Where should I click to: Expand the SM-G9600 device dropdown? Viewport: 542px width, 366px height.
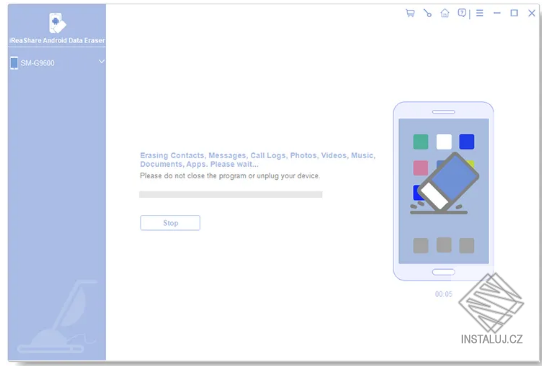click(101, 62)
